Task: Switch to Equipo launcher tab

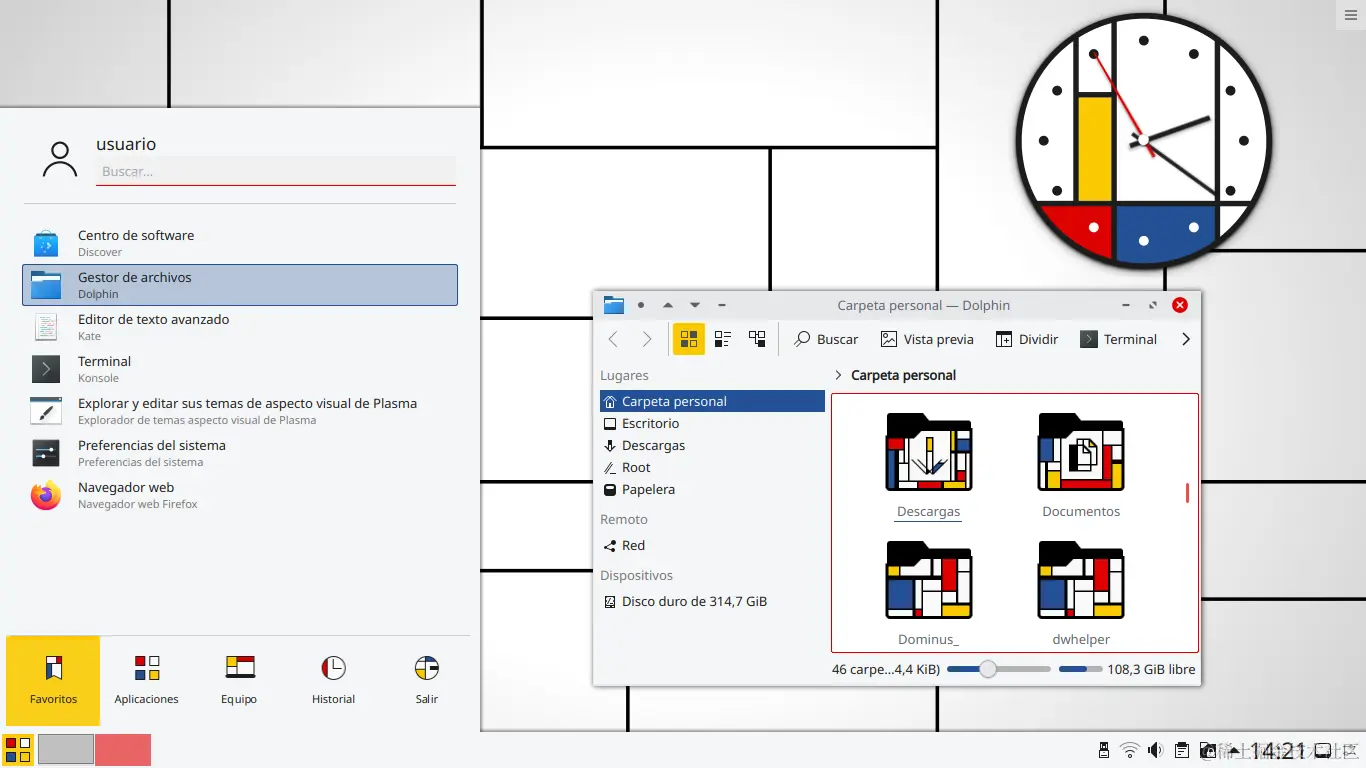Action: 239,680
